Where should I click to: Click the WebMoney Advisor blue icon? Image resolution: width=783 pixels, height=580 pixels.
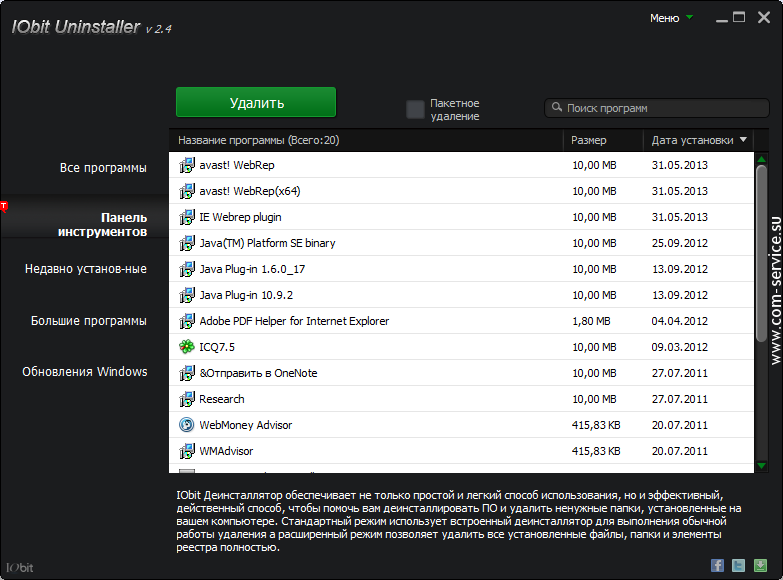coord(187,425)
